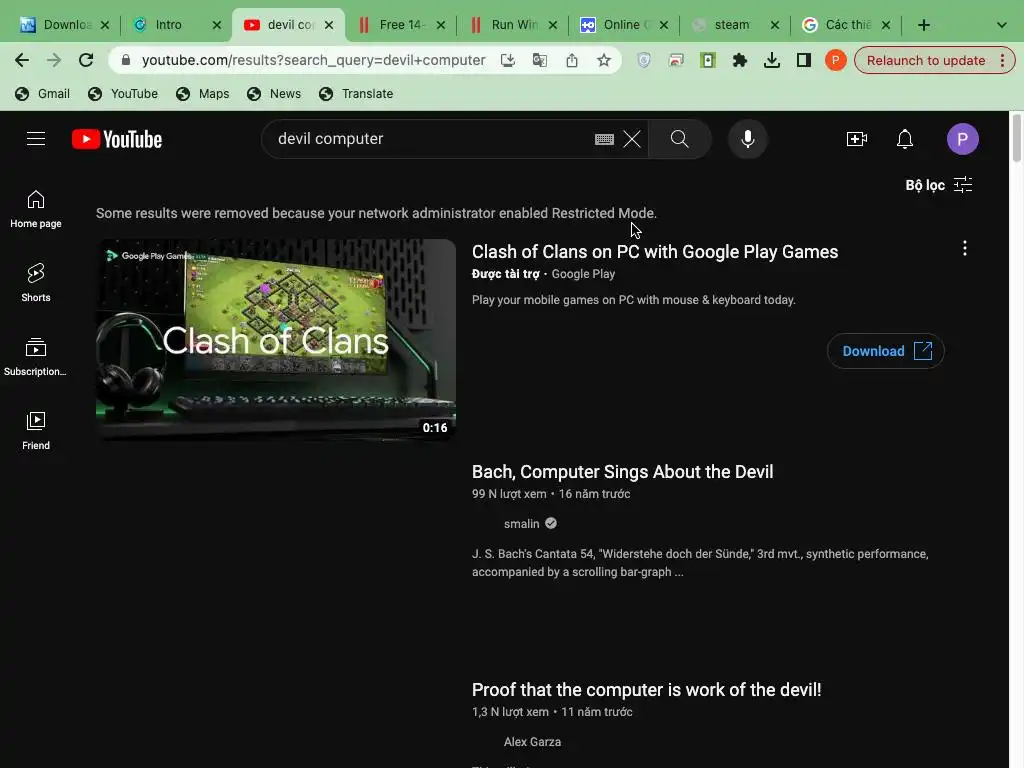Open the YouTube bookmark
The image size is (1024, 768).
click(x=123, y=93)
